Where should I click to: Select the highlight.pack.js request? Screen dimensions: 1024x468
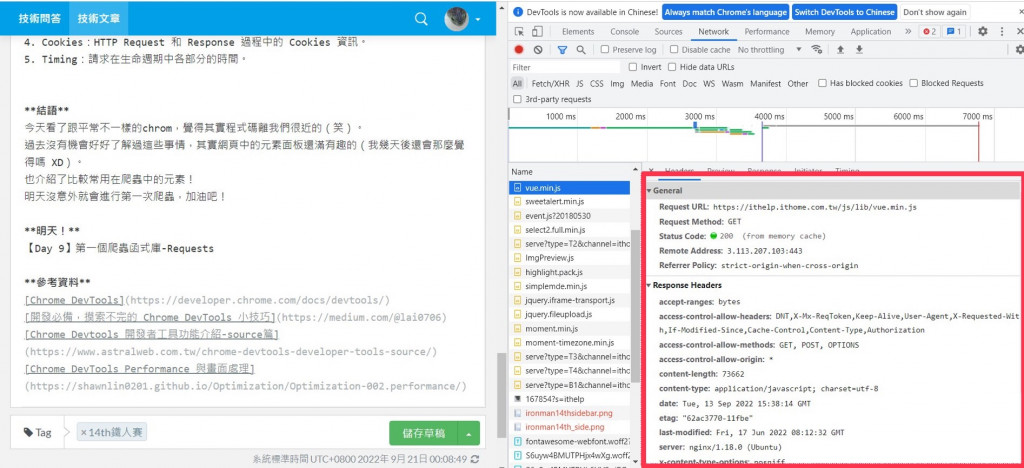coord(554,272)
